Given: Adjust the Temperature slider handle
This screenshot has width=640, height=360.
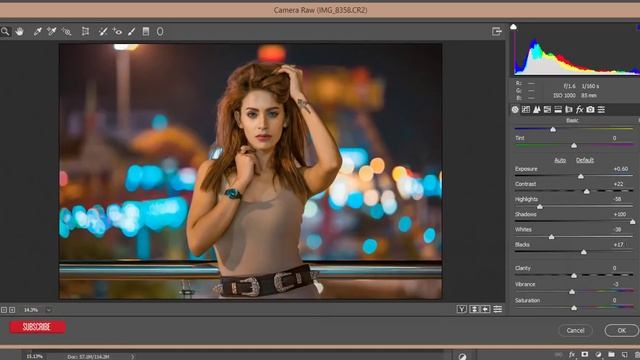Looking at the screenshot, I should click(x=553, y=129).
